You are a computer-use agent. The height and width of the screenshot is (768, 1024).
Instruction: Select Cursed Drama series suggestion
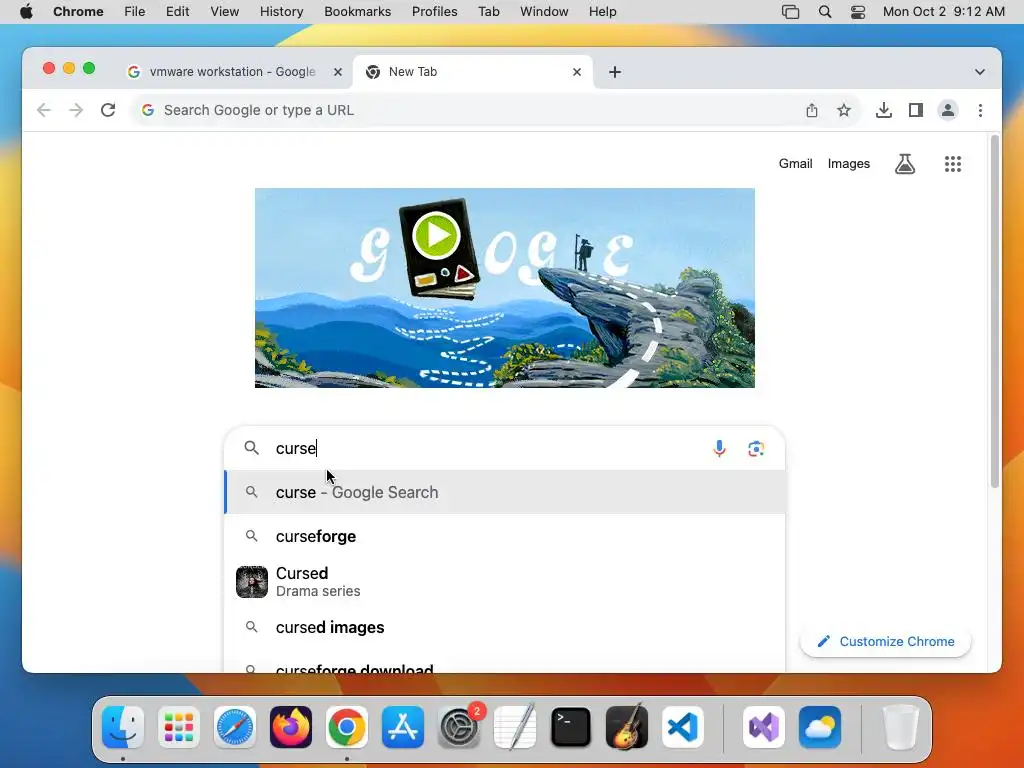point(505,582)
